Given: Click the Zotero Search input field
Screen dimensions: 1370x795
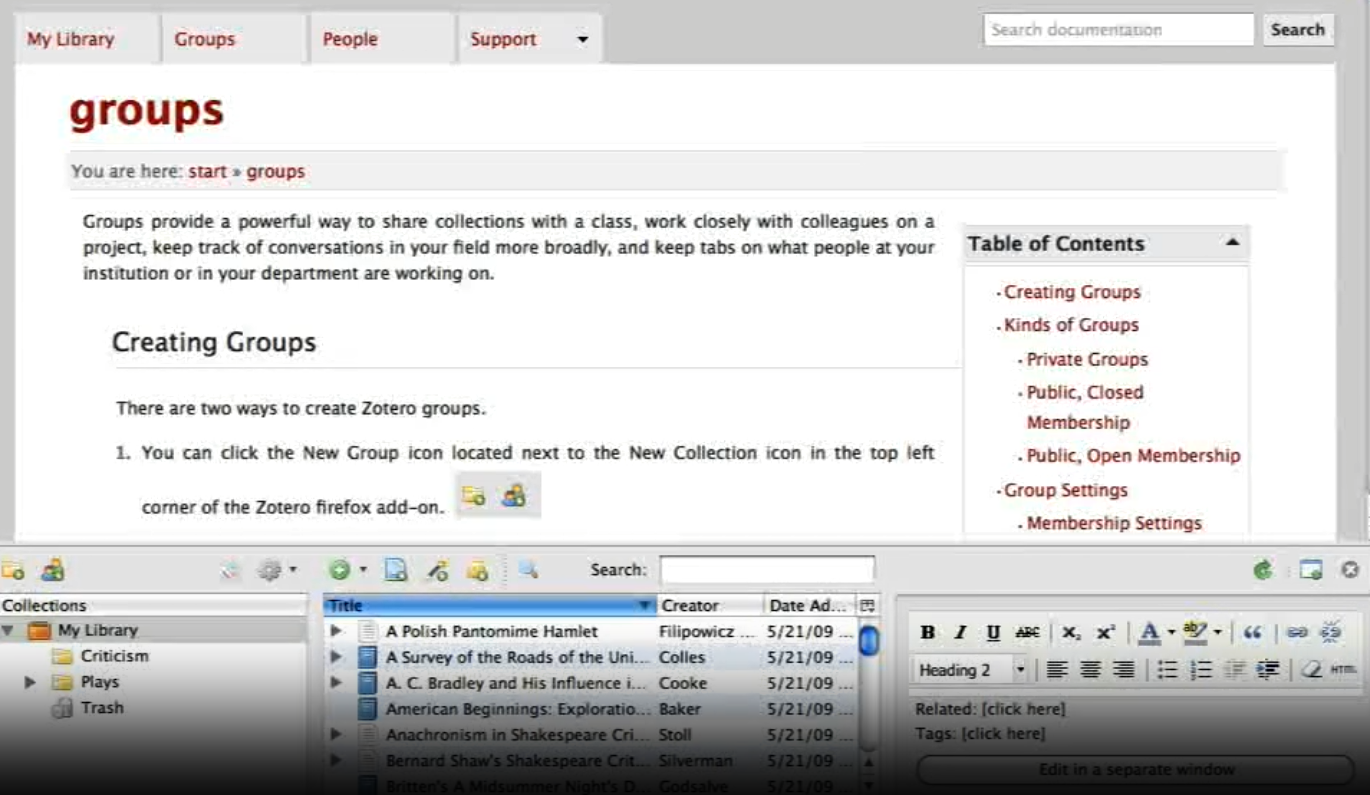Looking at the screenshot, I should (766, 570).
